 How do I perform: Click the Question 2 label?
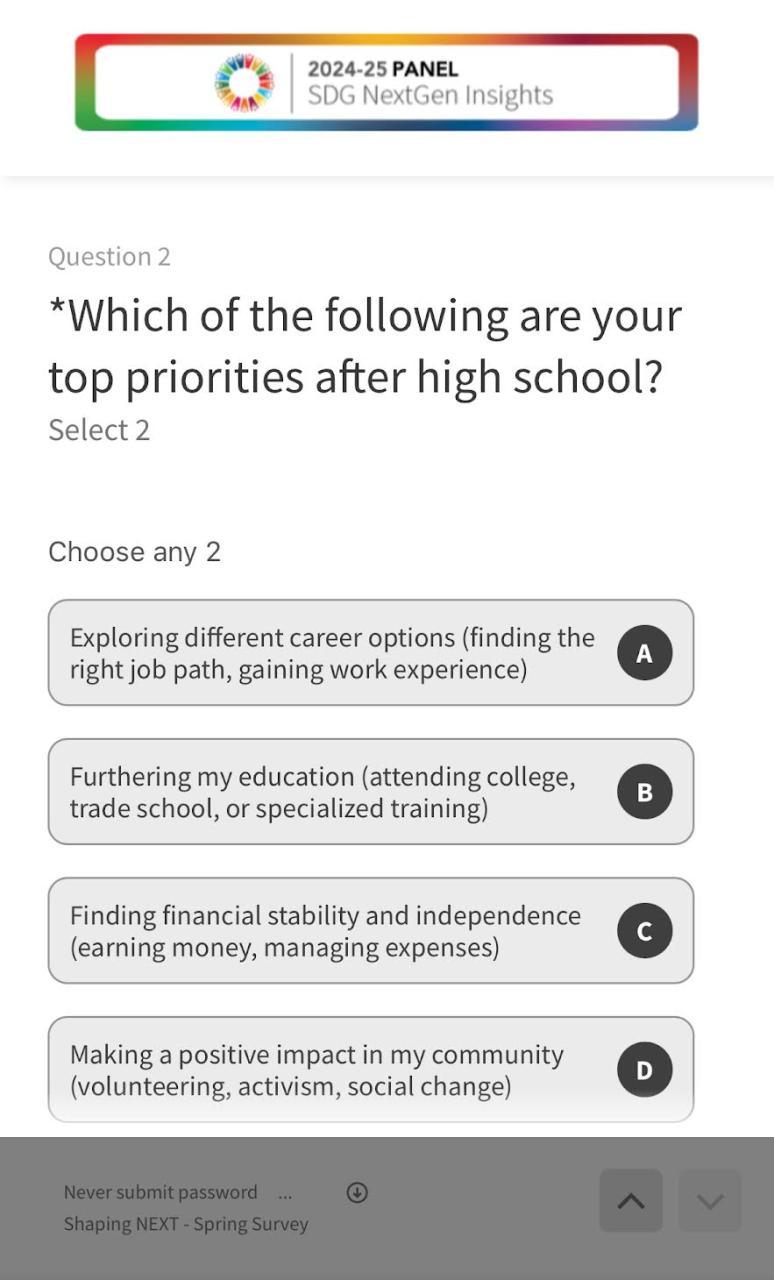(109, 257)
